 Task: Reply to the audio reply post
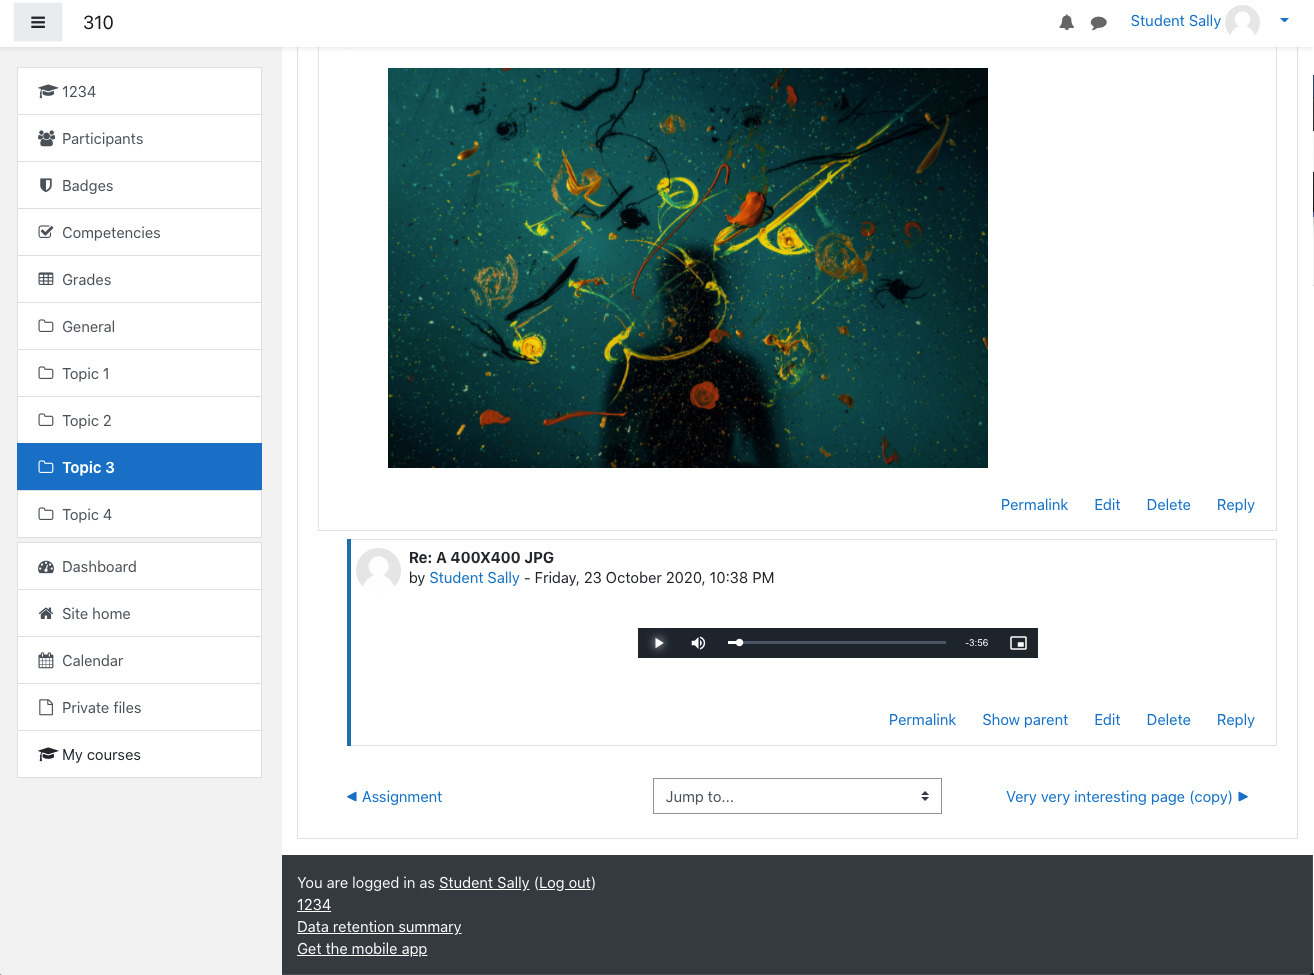1235,720
